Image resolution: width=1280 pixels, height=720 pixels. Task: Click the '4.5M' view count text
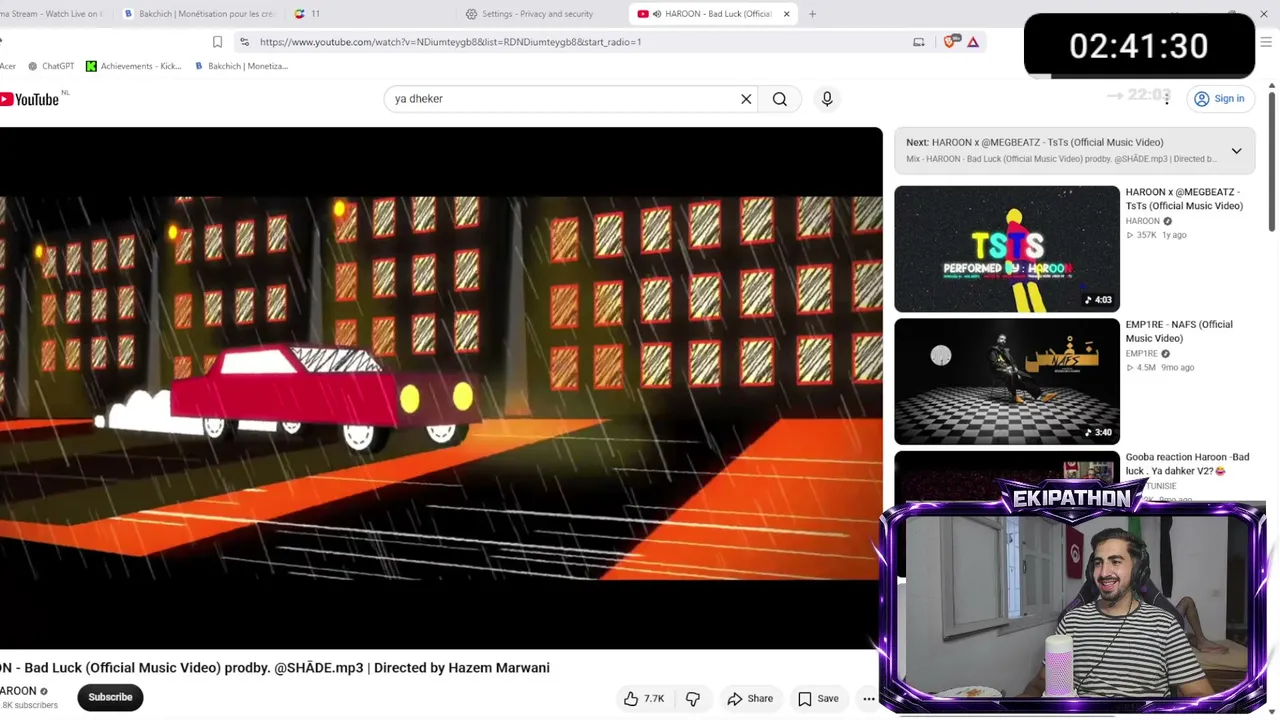1146,367
